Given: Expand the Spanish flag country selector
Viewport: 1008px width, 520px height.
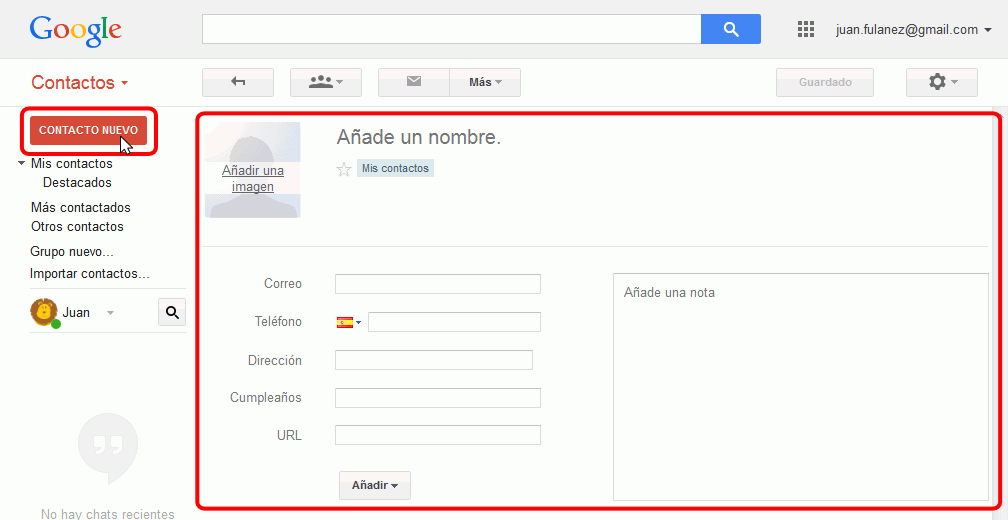Looking at the screenshot, I should point(349,322).
